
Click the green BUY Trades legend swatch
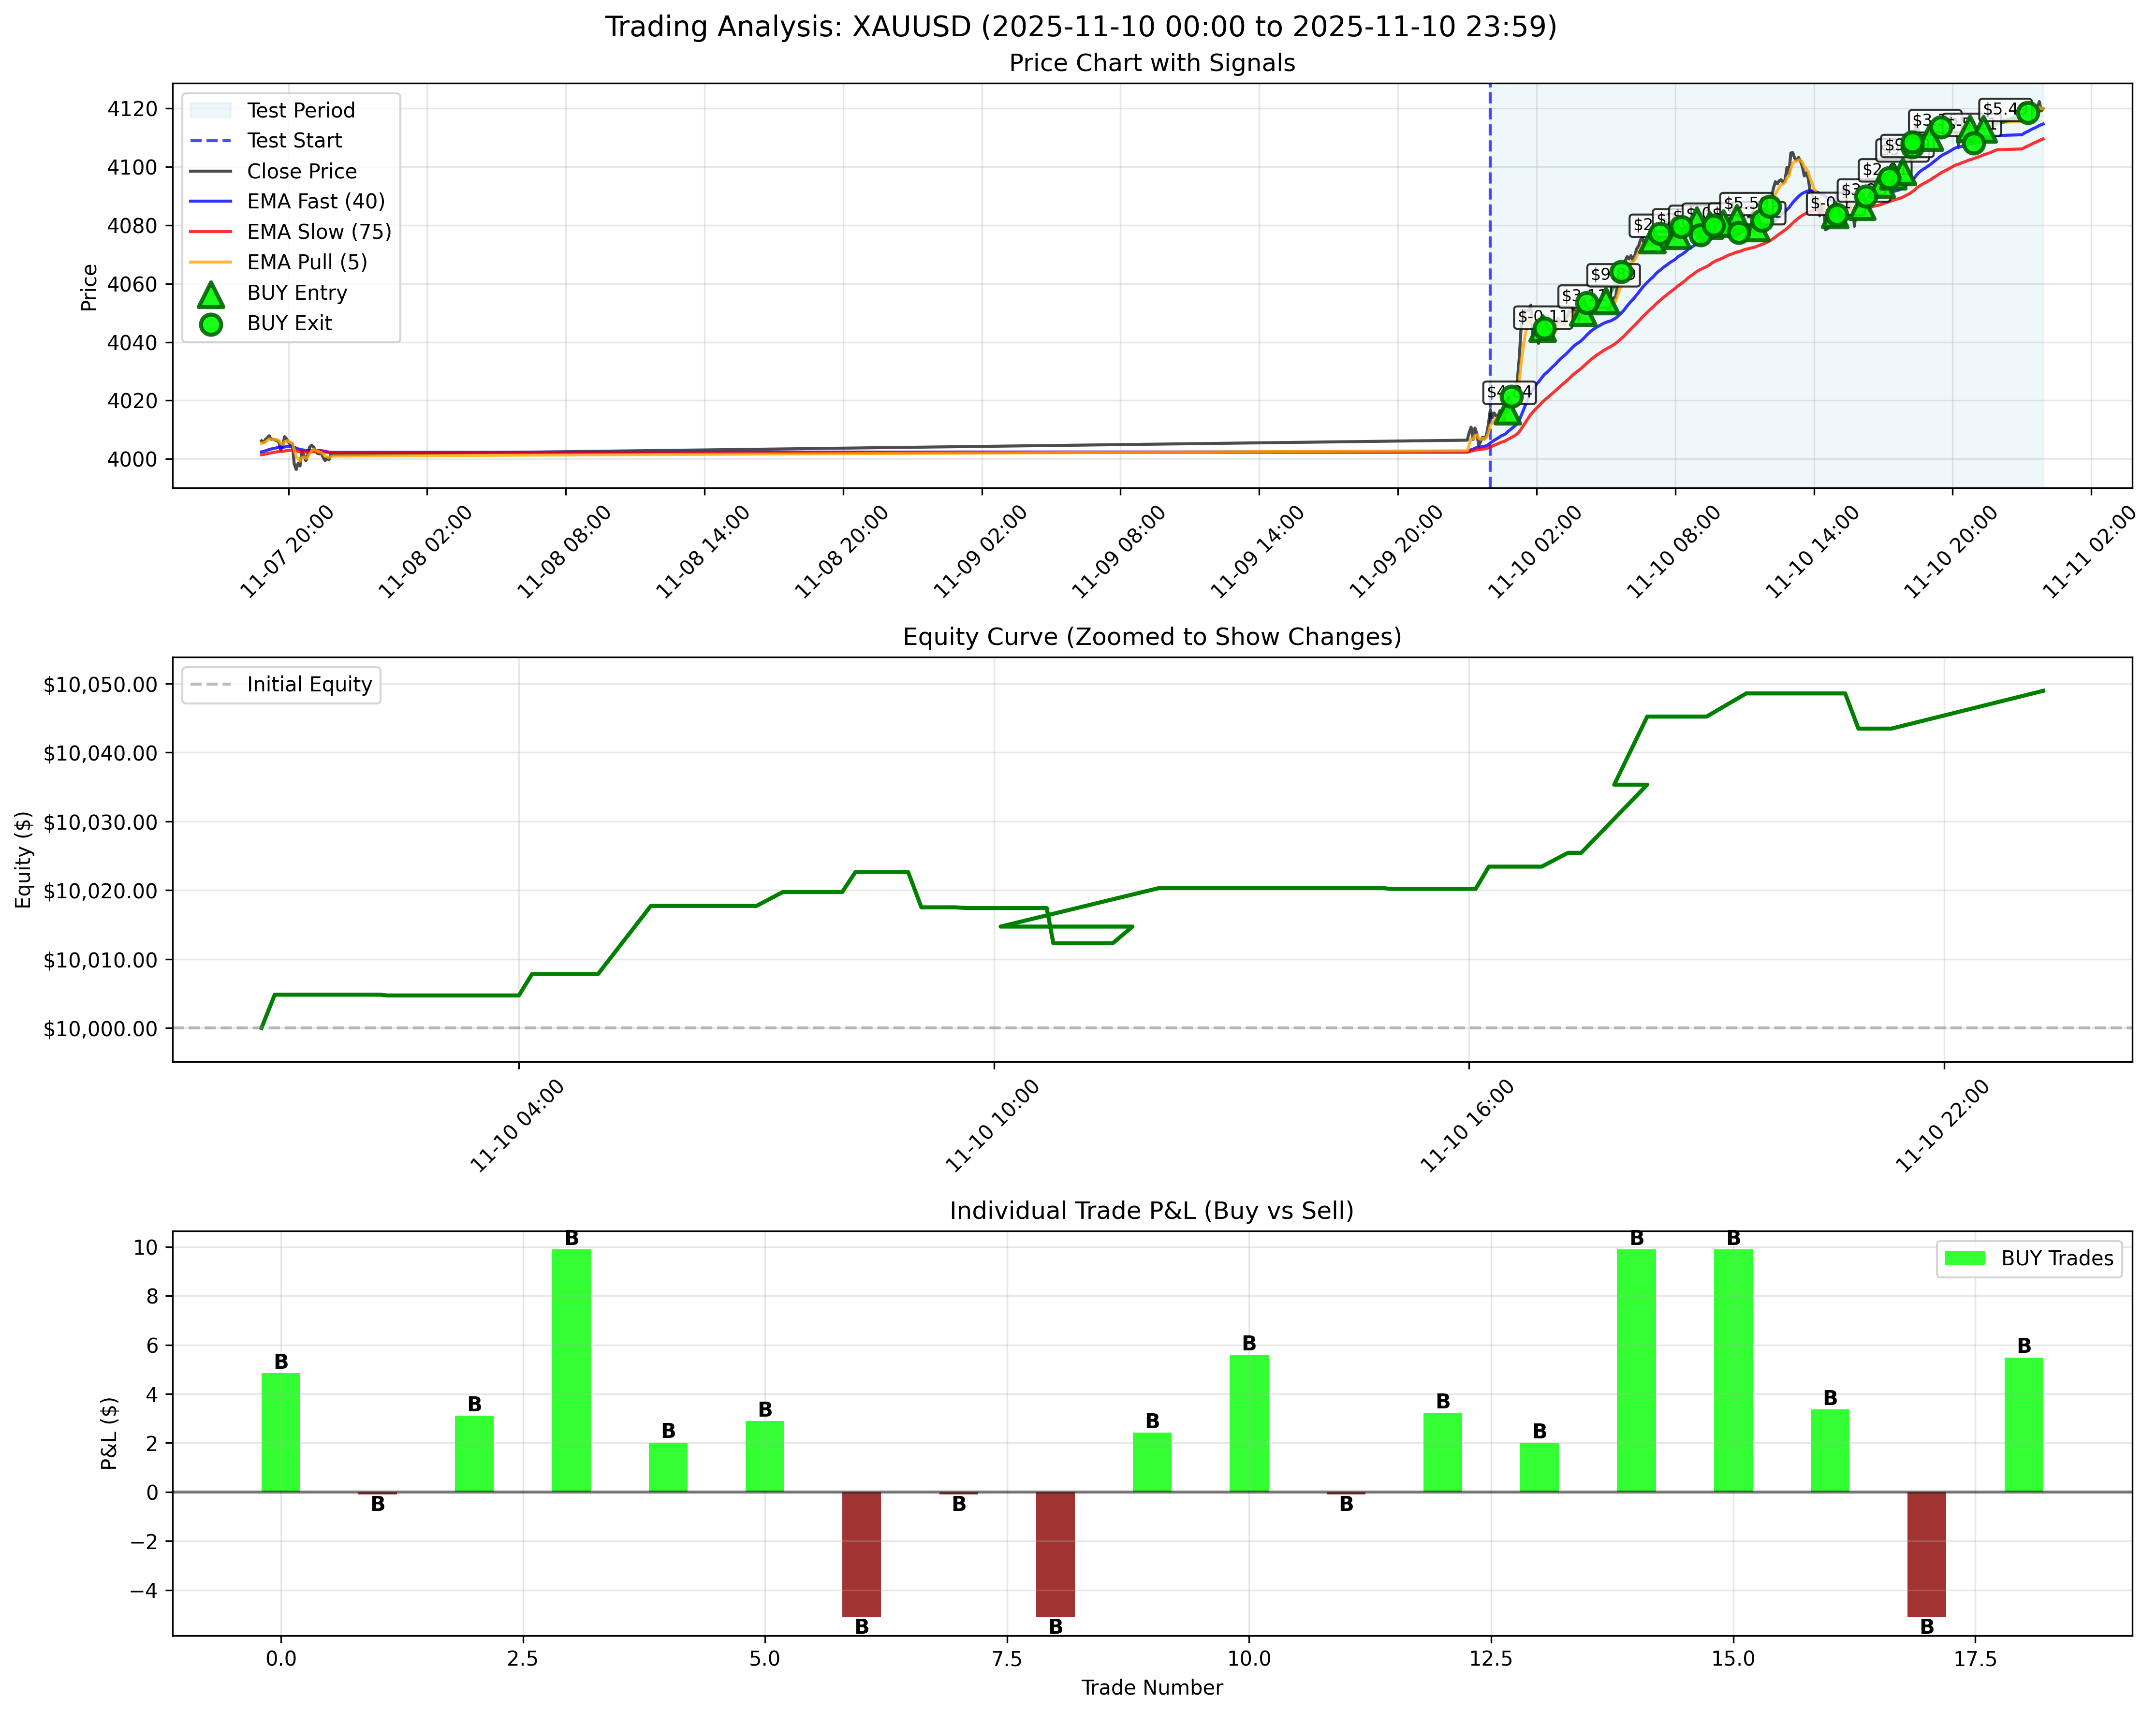(x=1964, y=1259)
